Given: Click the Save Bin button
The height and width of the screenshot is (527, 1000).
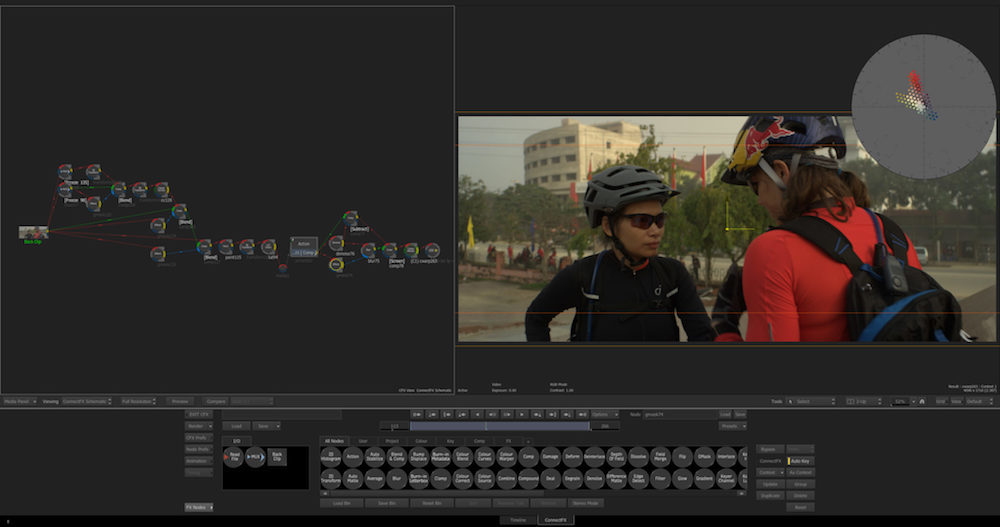Looking at the screenshot, I should pyautogui.click(x=386, y=503).
